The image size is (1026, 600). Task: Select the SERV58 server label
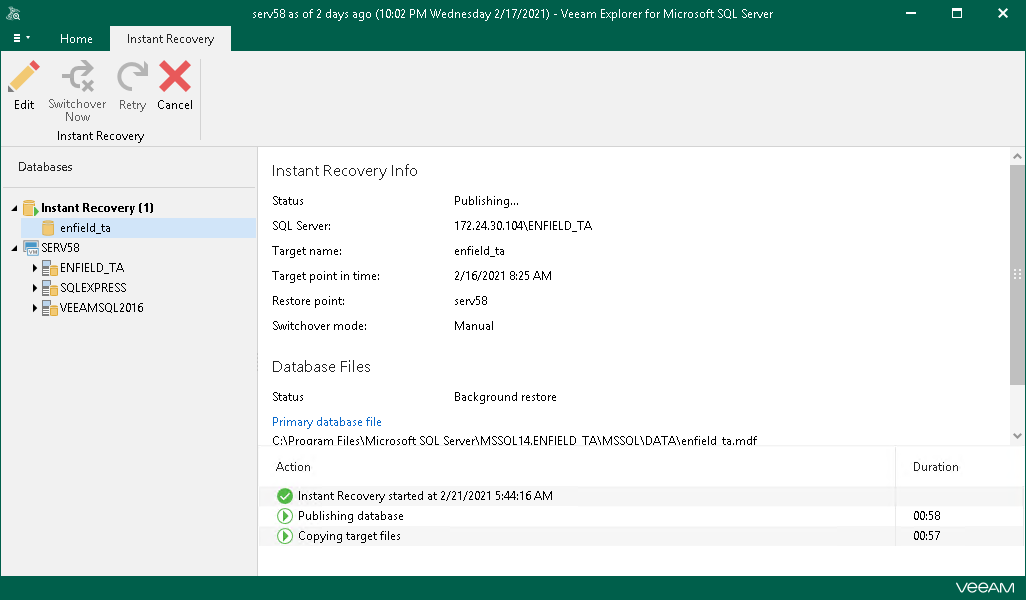[60, 248]
